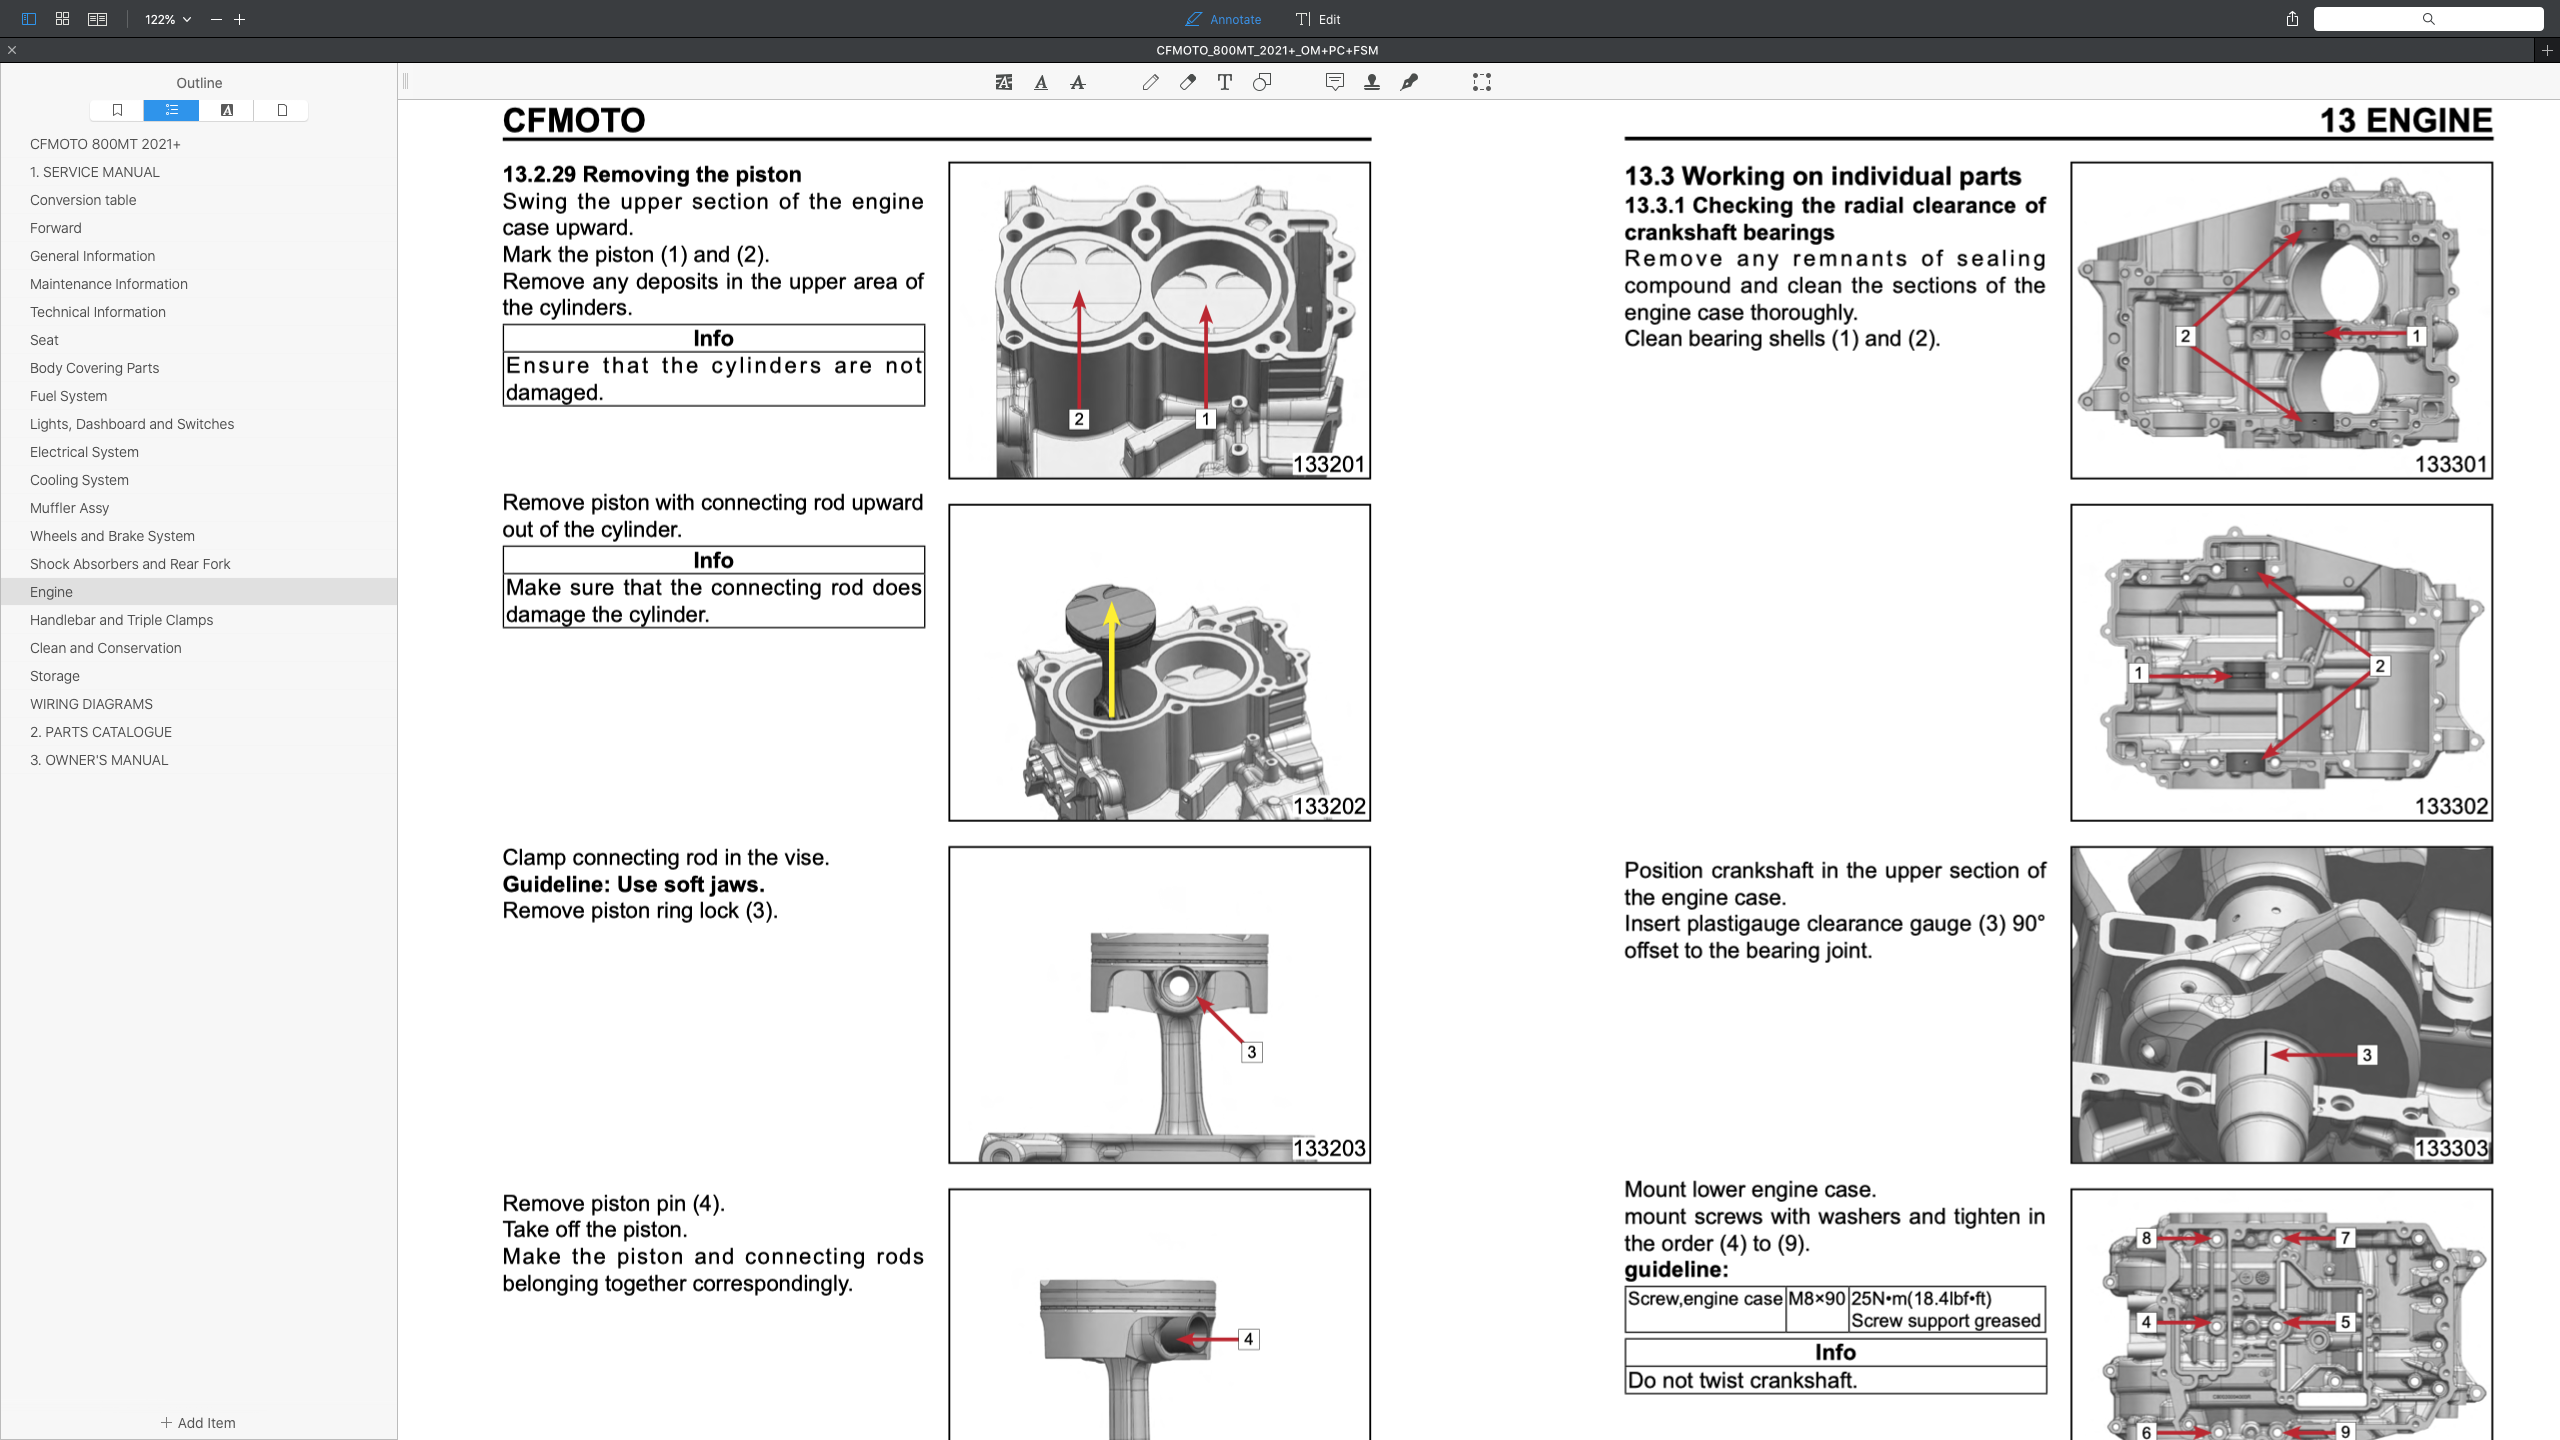This screenshot has height=1440, width=2560.
Task: Switch to the Edit mode tab
Action: tap(1318, 19)
